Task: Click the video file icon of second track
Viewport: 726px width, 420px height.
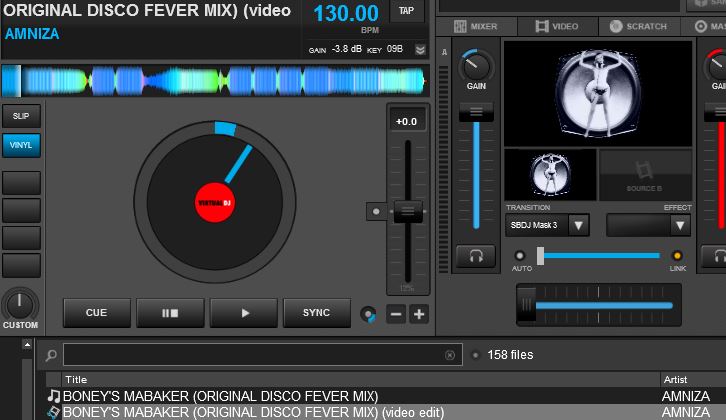Action: coord(54,412)
